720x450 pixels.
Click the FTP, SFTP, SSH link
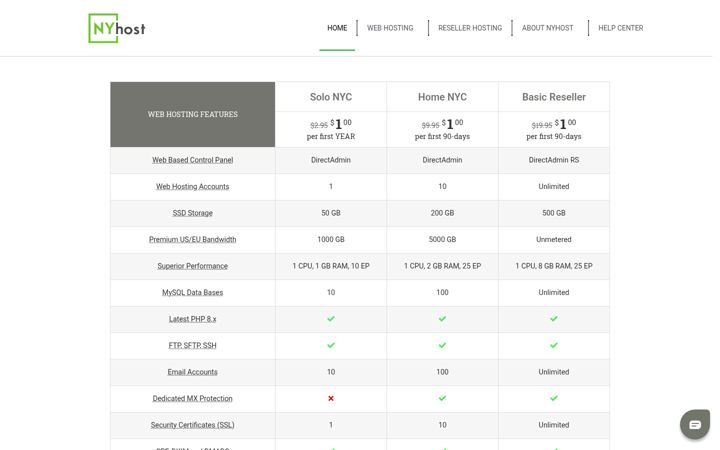point(192,345)
